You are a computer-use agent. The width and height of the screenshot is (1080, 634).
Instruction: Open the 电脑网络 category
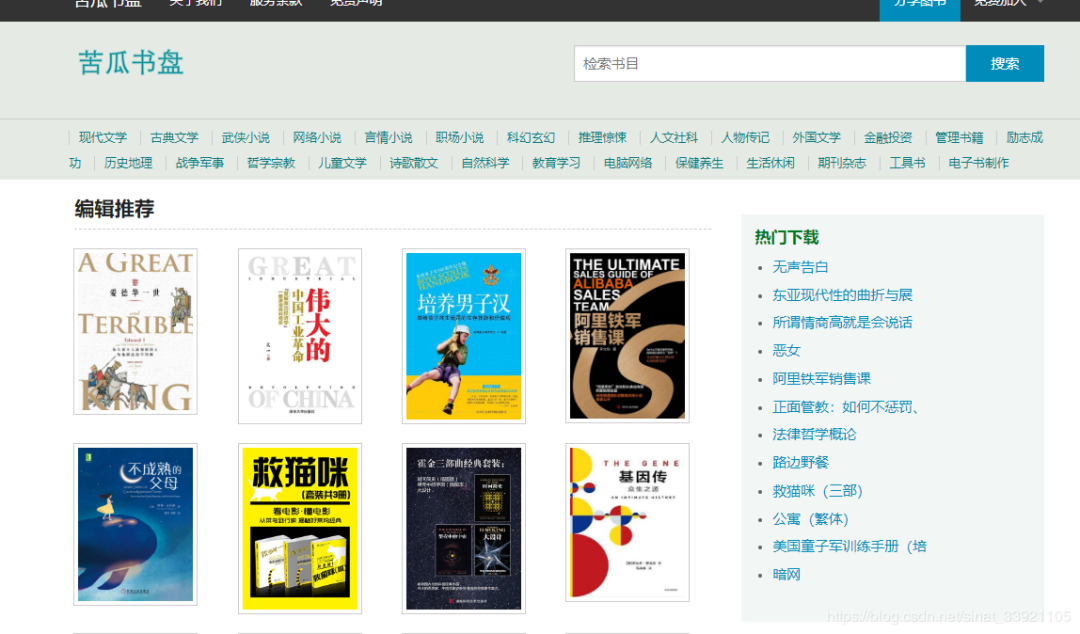click(x=627, y=163)
